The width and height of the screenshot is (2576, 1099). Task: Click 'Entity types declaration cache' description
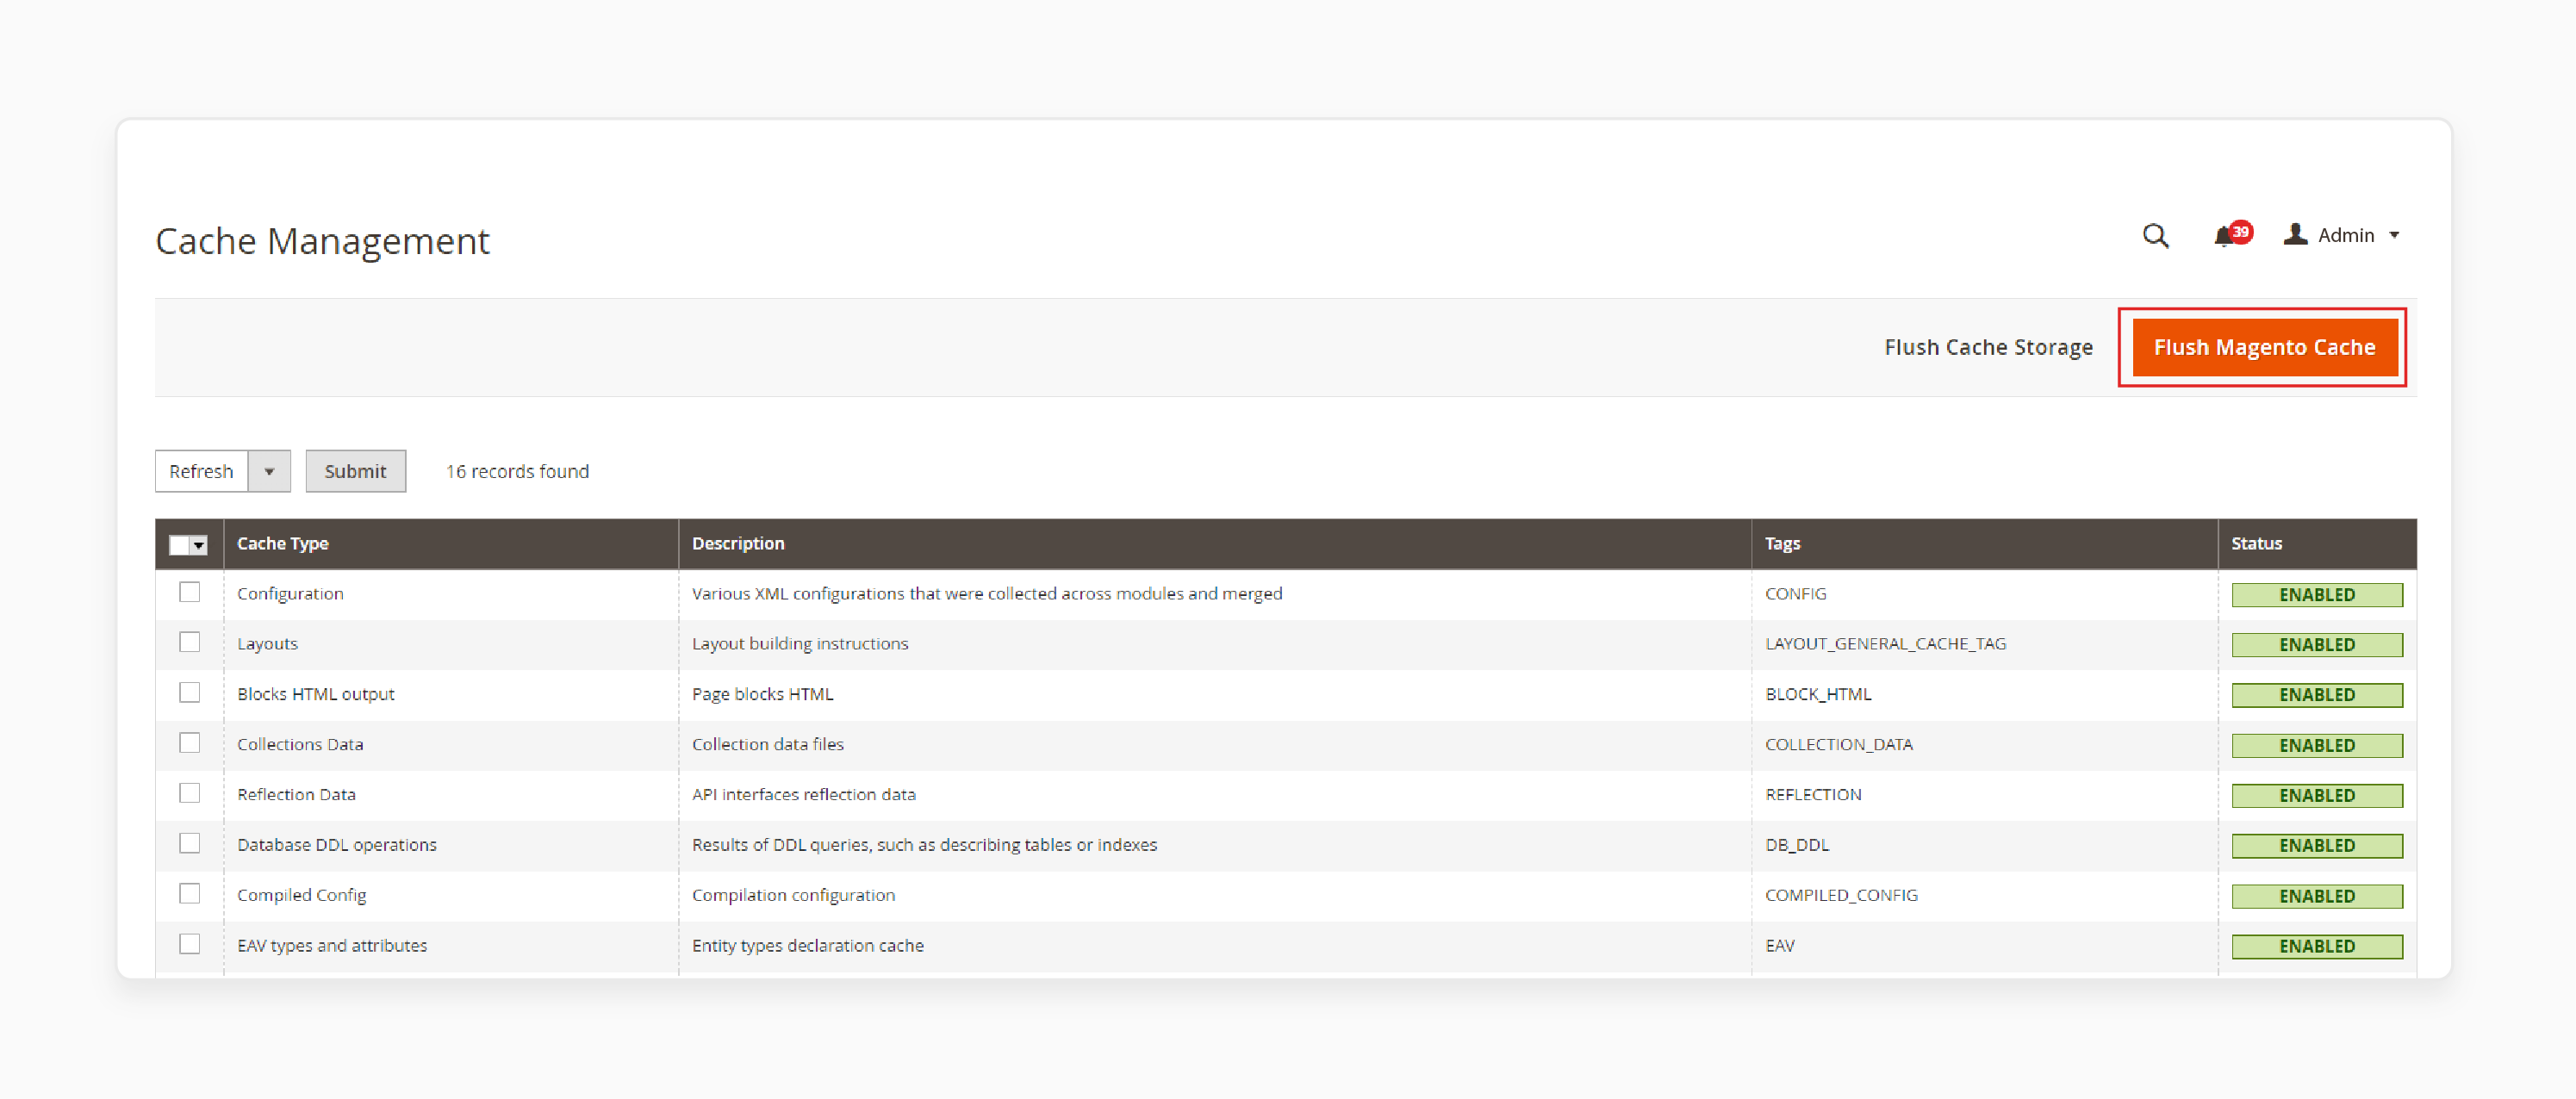tap(807, 945)
